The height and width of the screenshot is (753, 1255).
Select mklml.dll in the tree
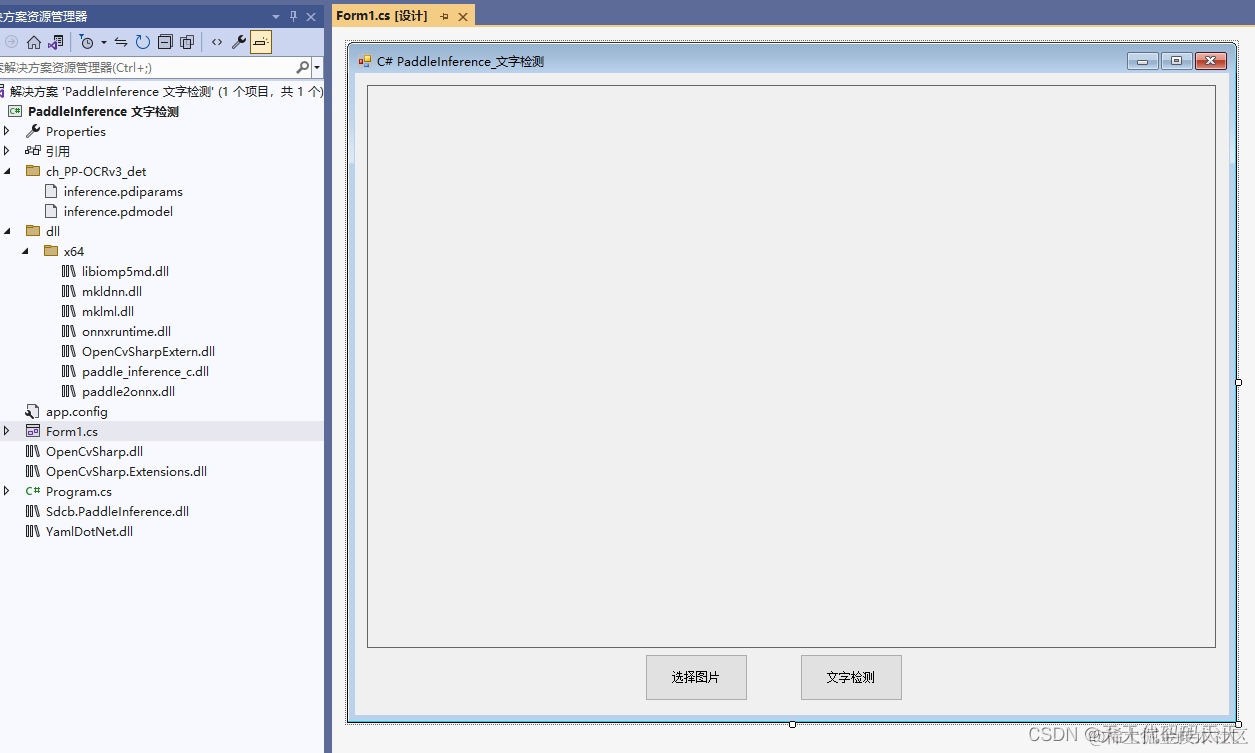click(x=108, y=311)
